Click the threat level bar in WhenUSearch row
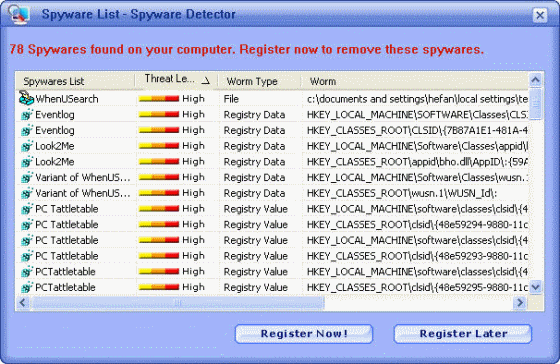 coord(159,99)
